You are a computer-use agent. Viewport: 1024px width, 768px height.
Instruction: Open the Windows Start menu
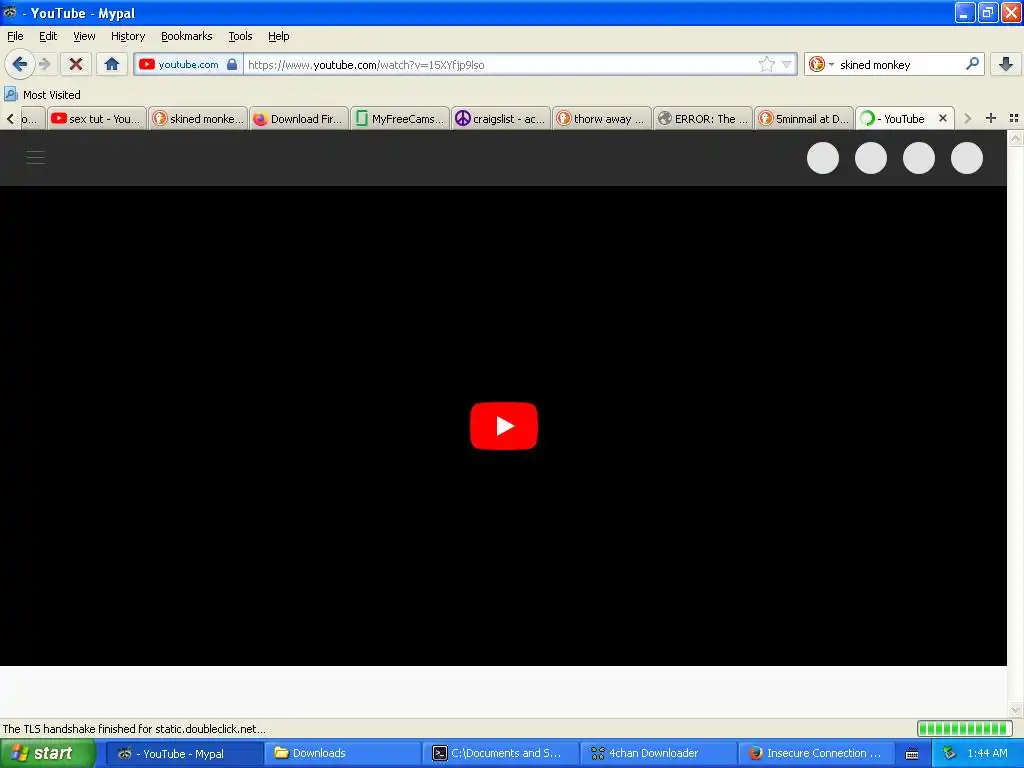point(48,753)
